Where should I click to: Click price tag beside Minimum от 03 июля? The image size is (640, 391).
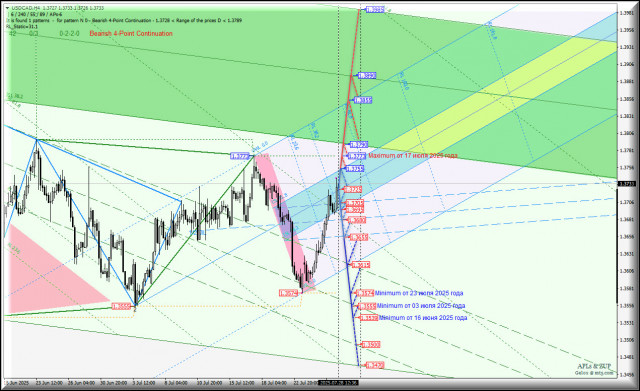coord(367,306)
